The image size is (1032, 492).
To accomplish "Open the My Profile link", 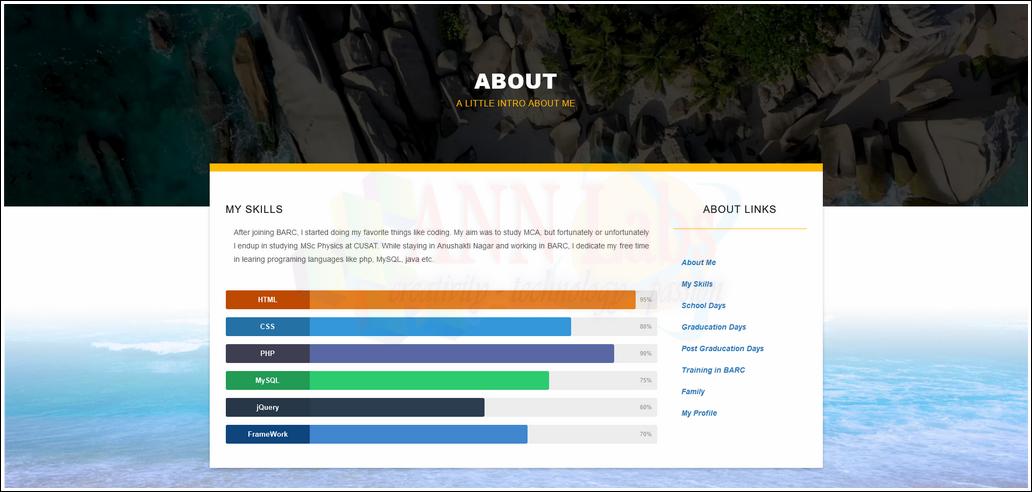I will (x=699, y=413).
